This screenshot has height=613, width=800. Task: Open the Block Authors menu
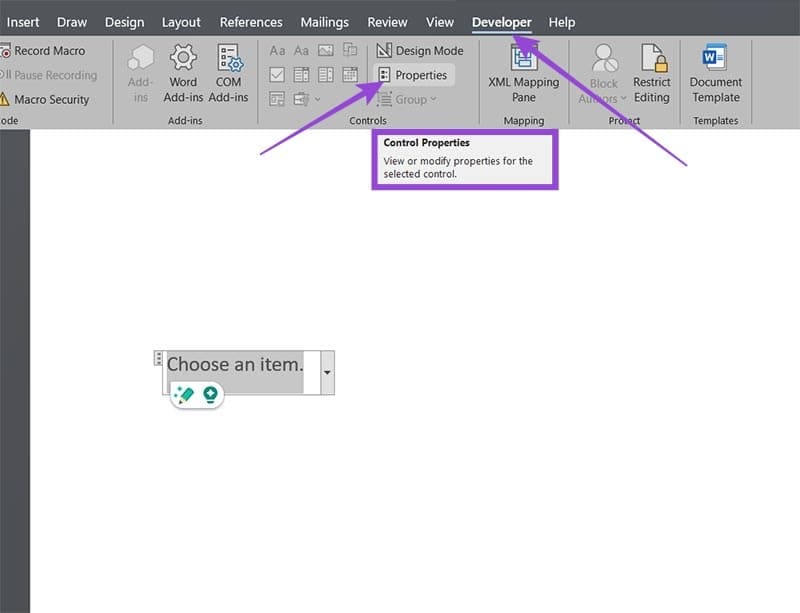click(604, 74)
